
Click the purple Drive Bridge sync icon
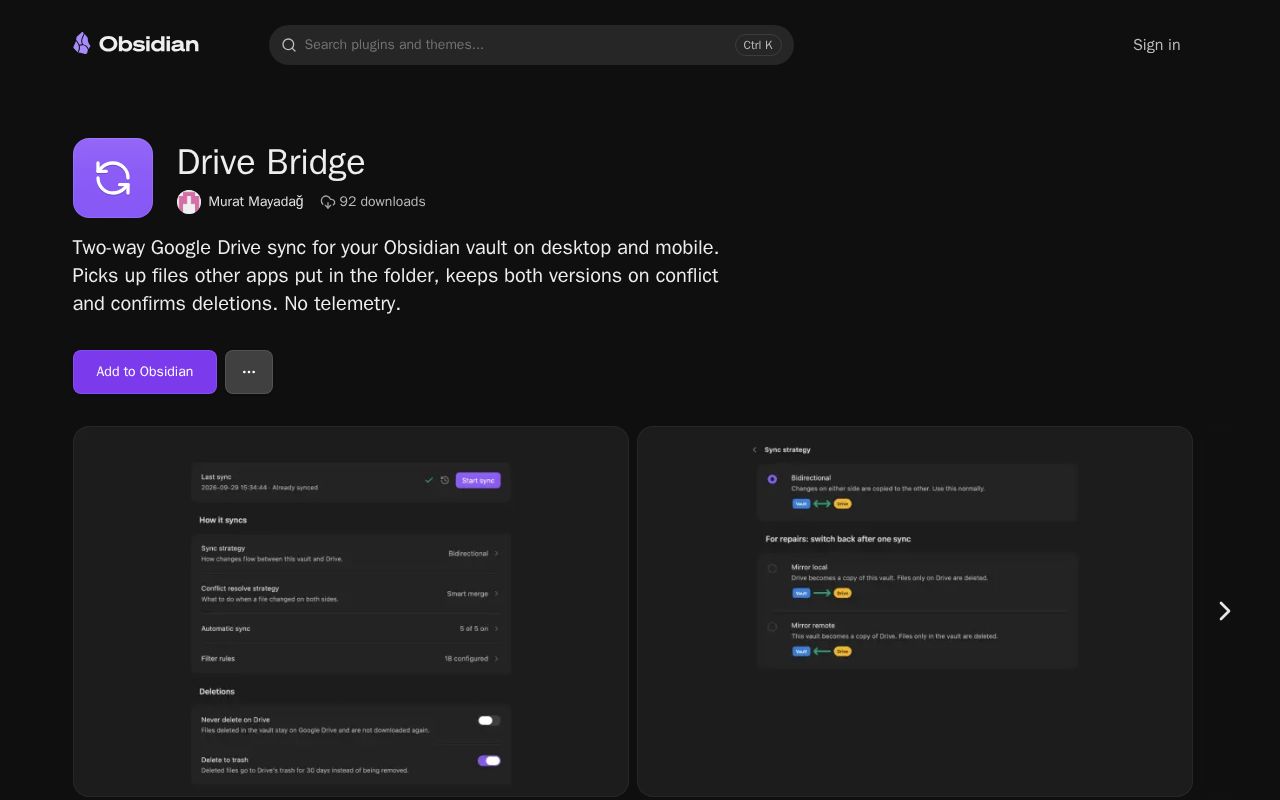pos(113,178)
